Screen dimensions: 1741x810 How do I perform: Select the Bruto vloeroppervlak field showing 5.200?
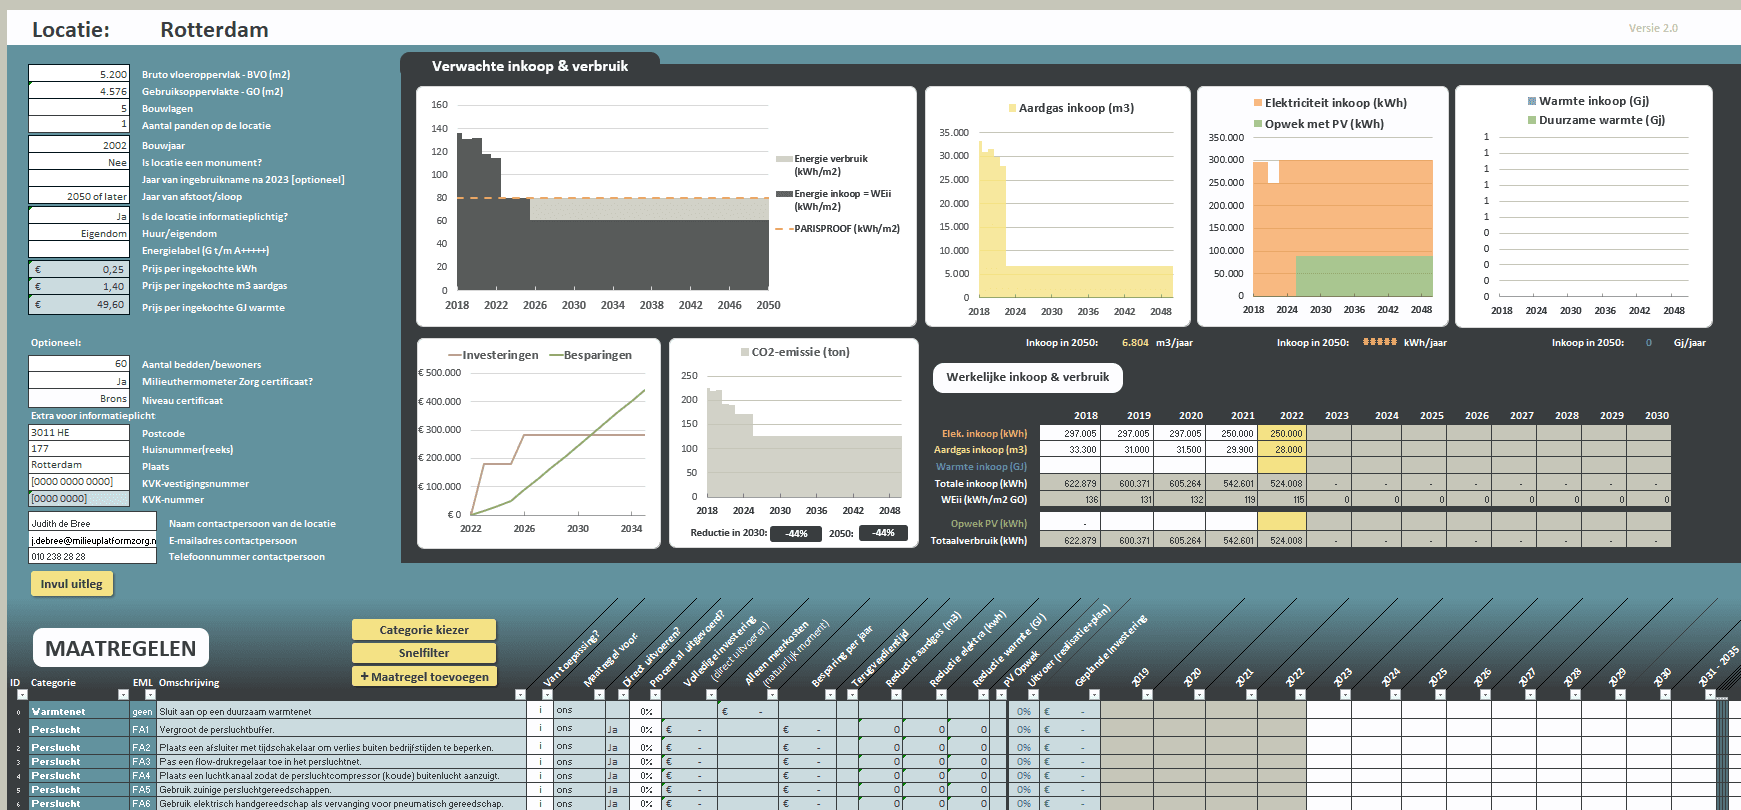[x=79, y=74]
